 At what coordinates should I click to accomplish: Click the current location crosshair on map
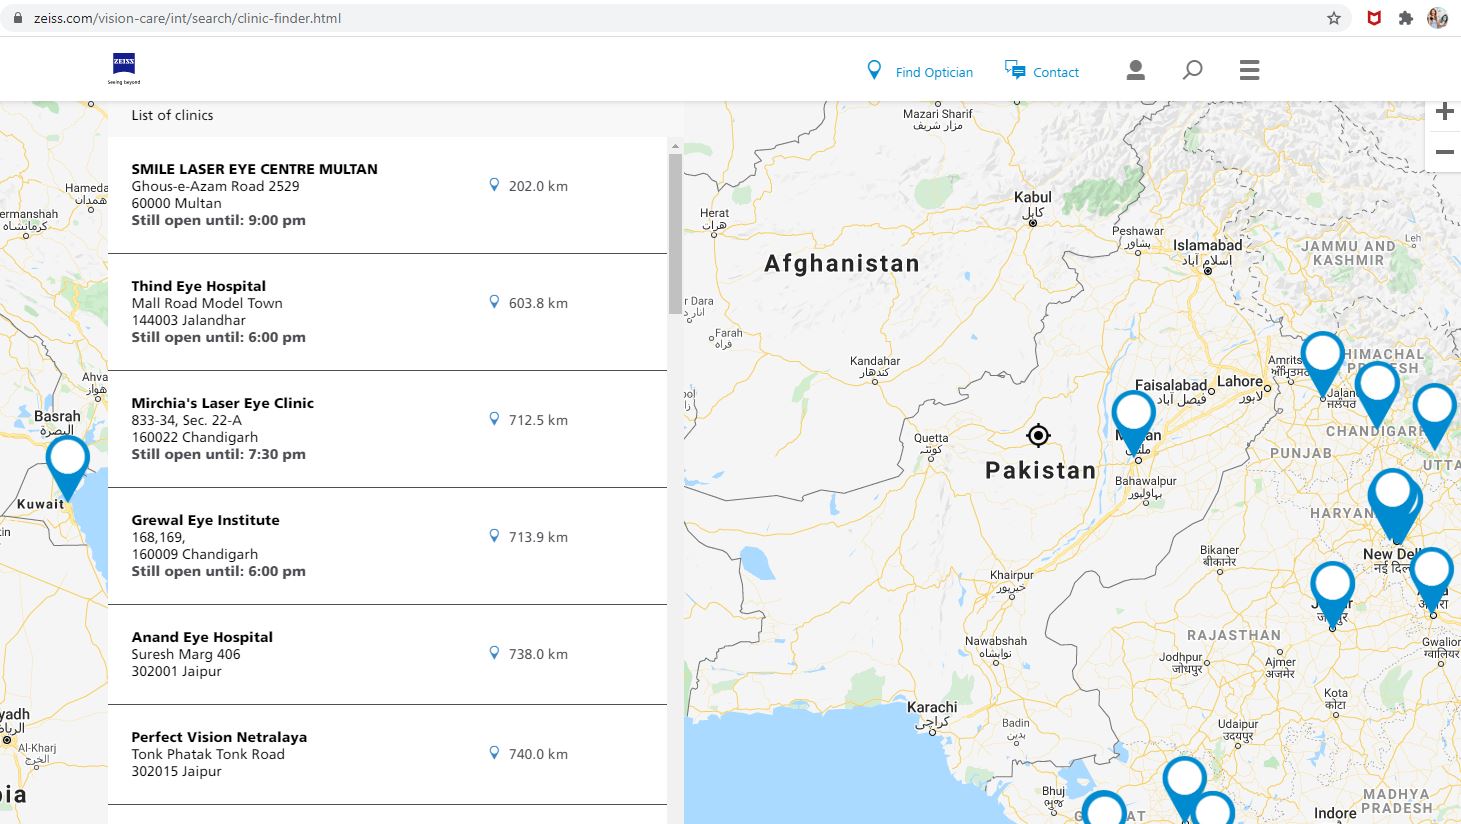pyautogui.click(x=1038, y=435)
